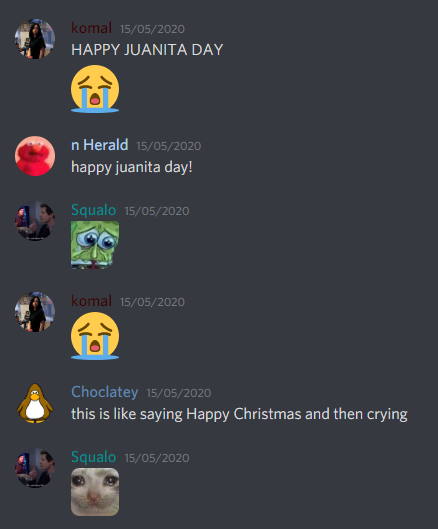Open Choclatey's penguin avatar
The image size is (438, 529).
35,403
